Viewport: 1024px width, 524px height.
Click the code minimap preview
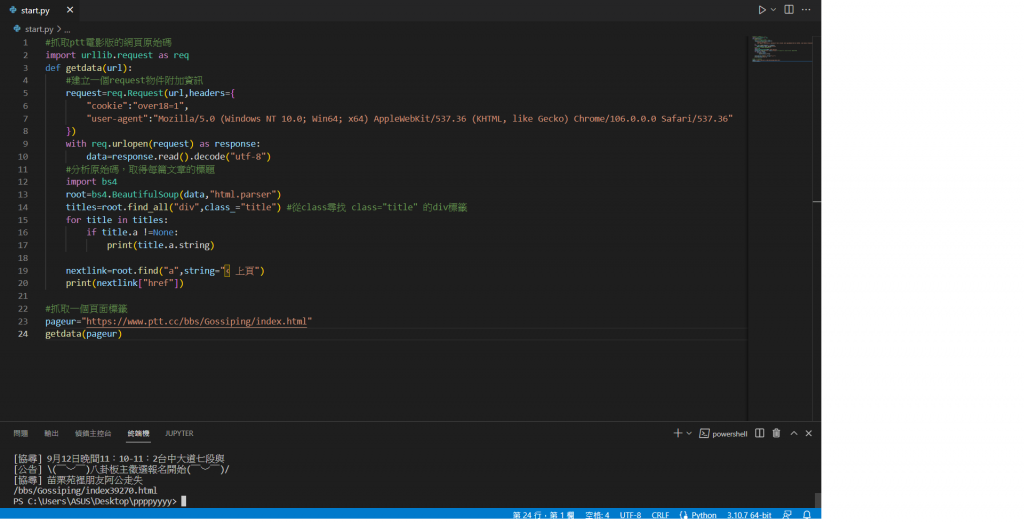pyautogui.click(x=781, y=50)
